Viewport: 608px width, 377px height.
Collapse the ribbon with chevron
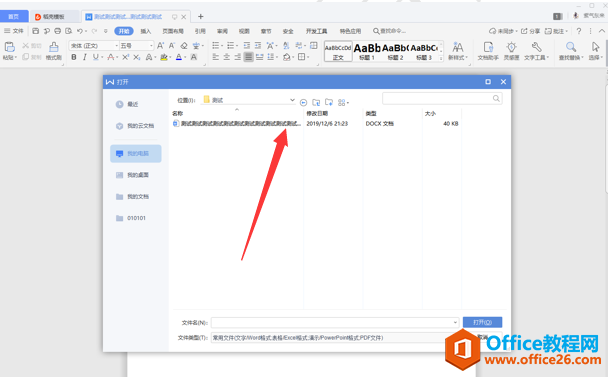click(602, 31)
